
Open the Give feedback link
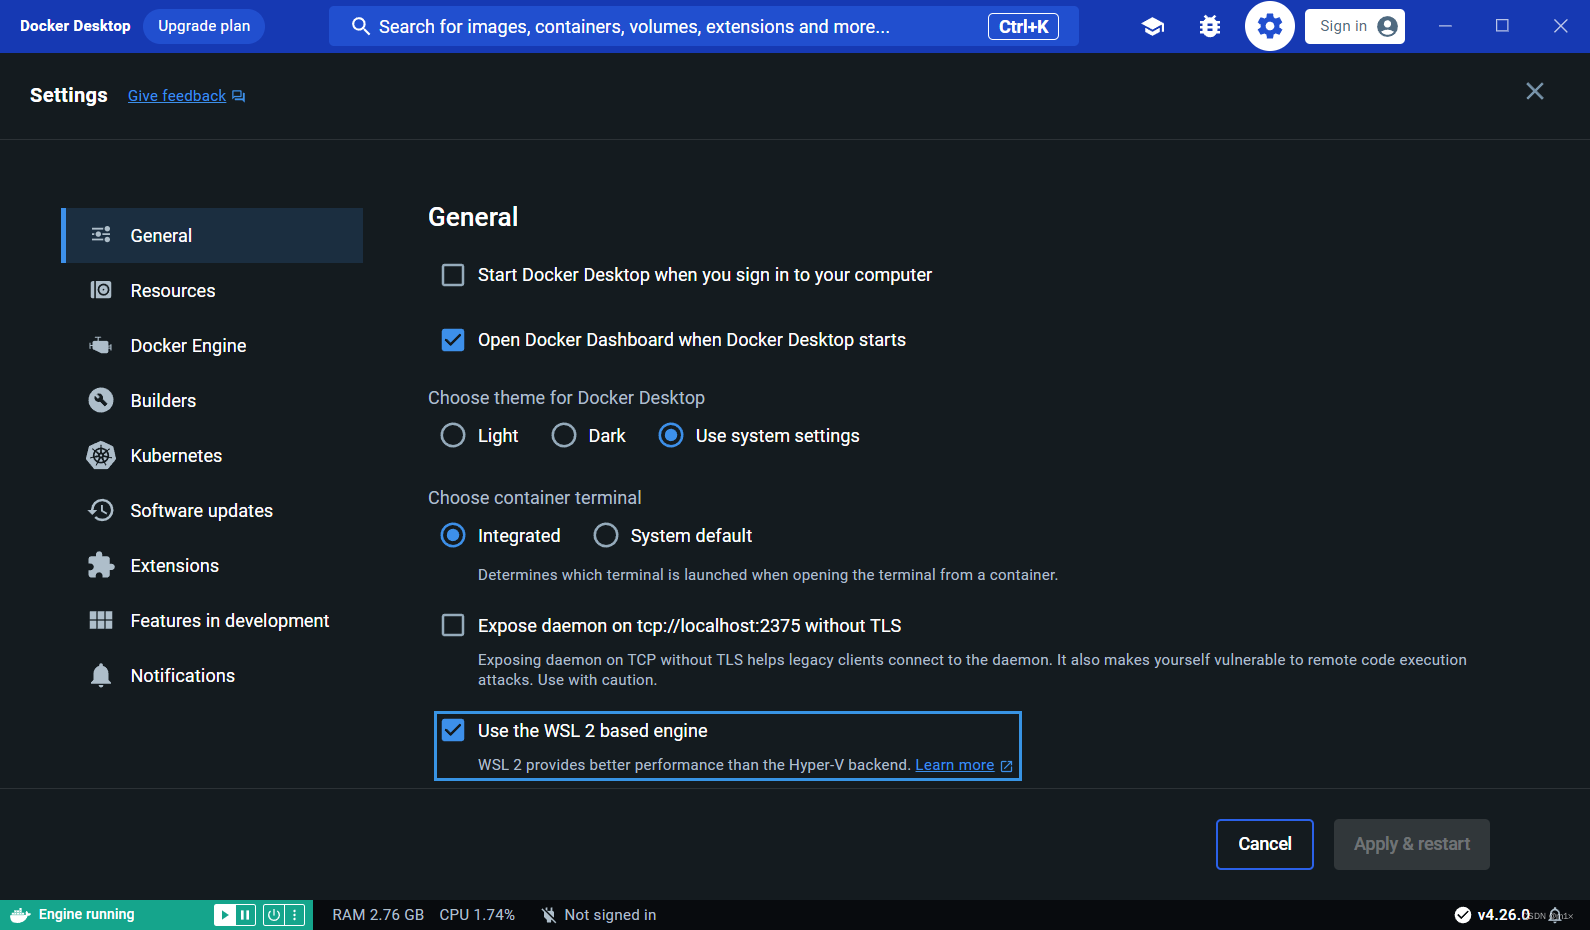point(177,96)
